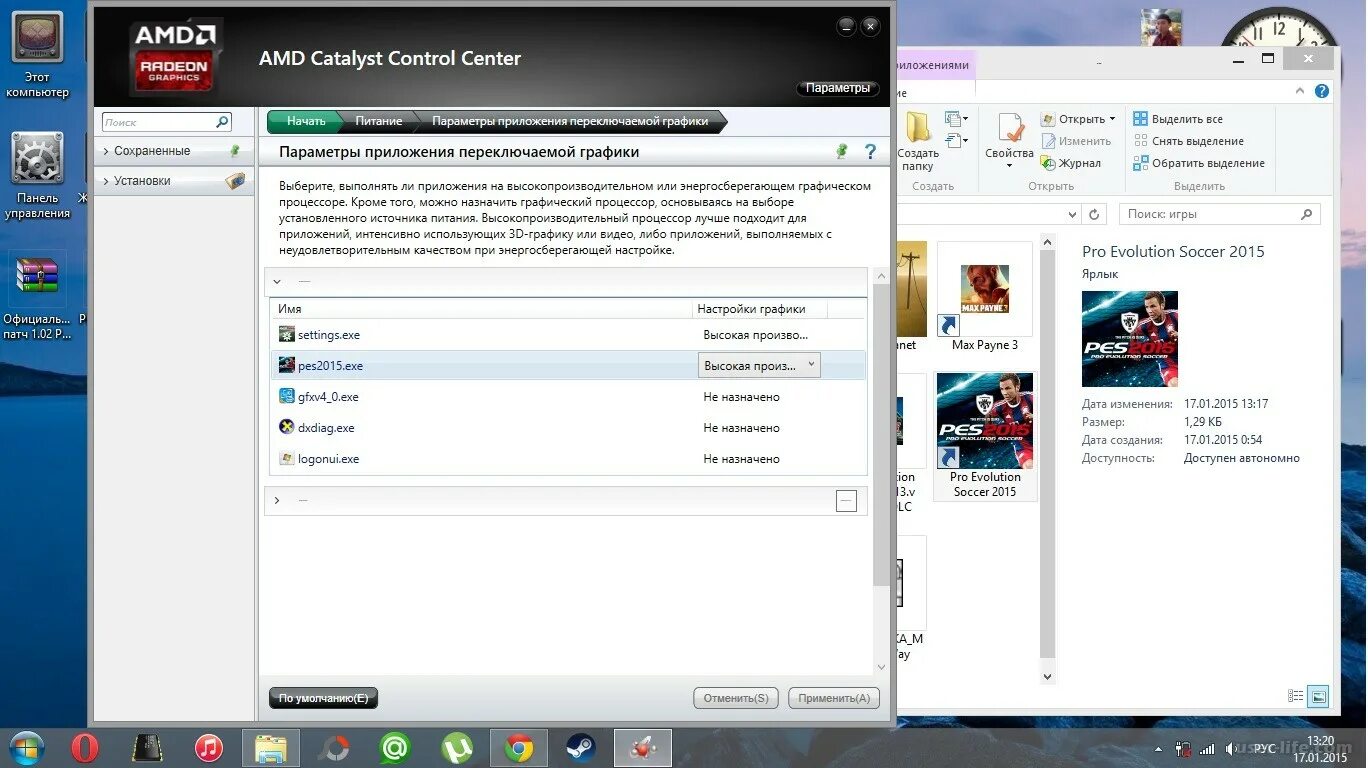Open Catalyst help question mark icon

(870, 152)
